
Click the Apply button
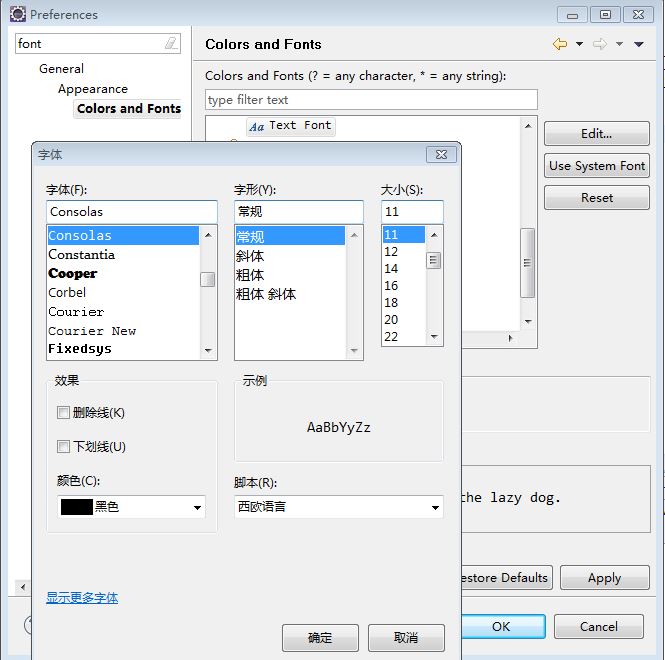pyautogui.click(x=604, y=578)
